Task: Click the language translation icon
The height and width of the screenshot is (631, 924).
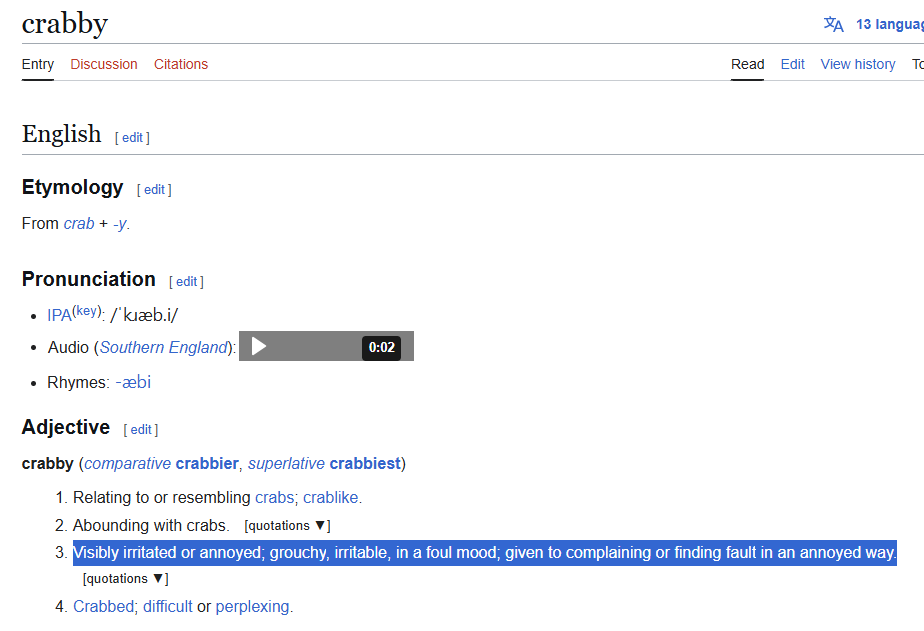Action: pos(833,24)
